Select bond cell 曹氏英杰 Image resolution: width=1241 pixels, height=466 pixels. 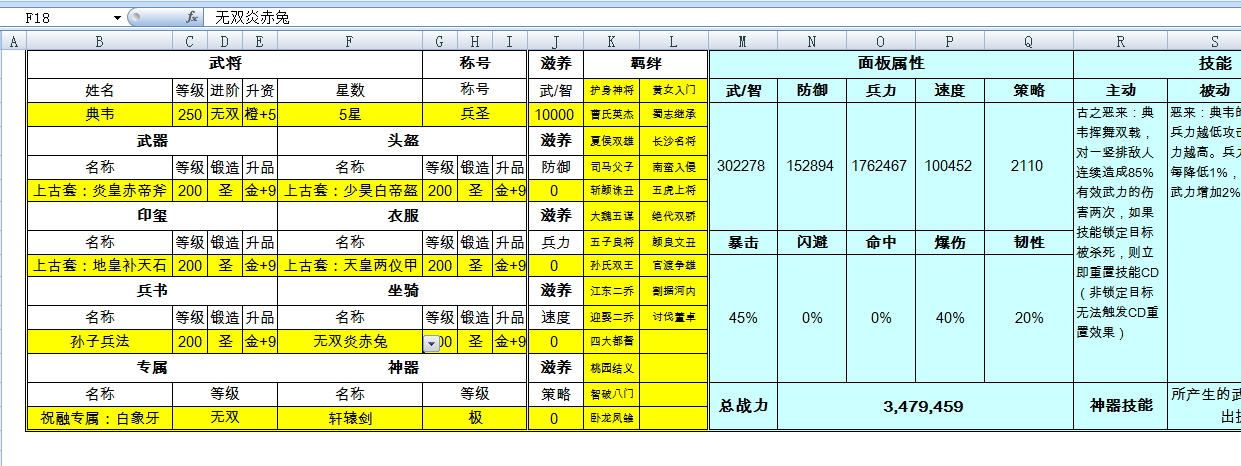pos(612,114)
